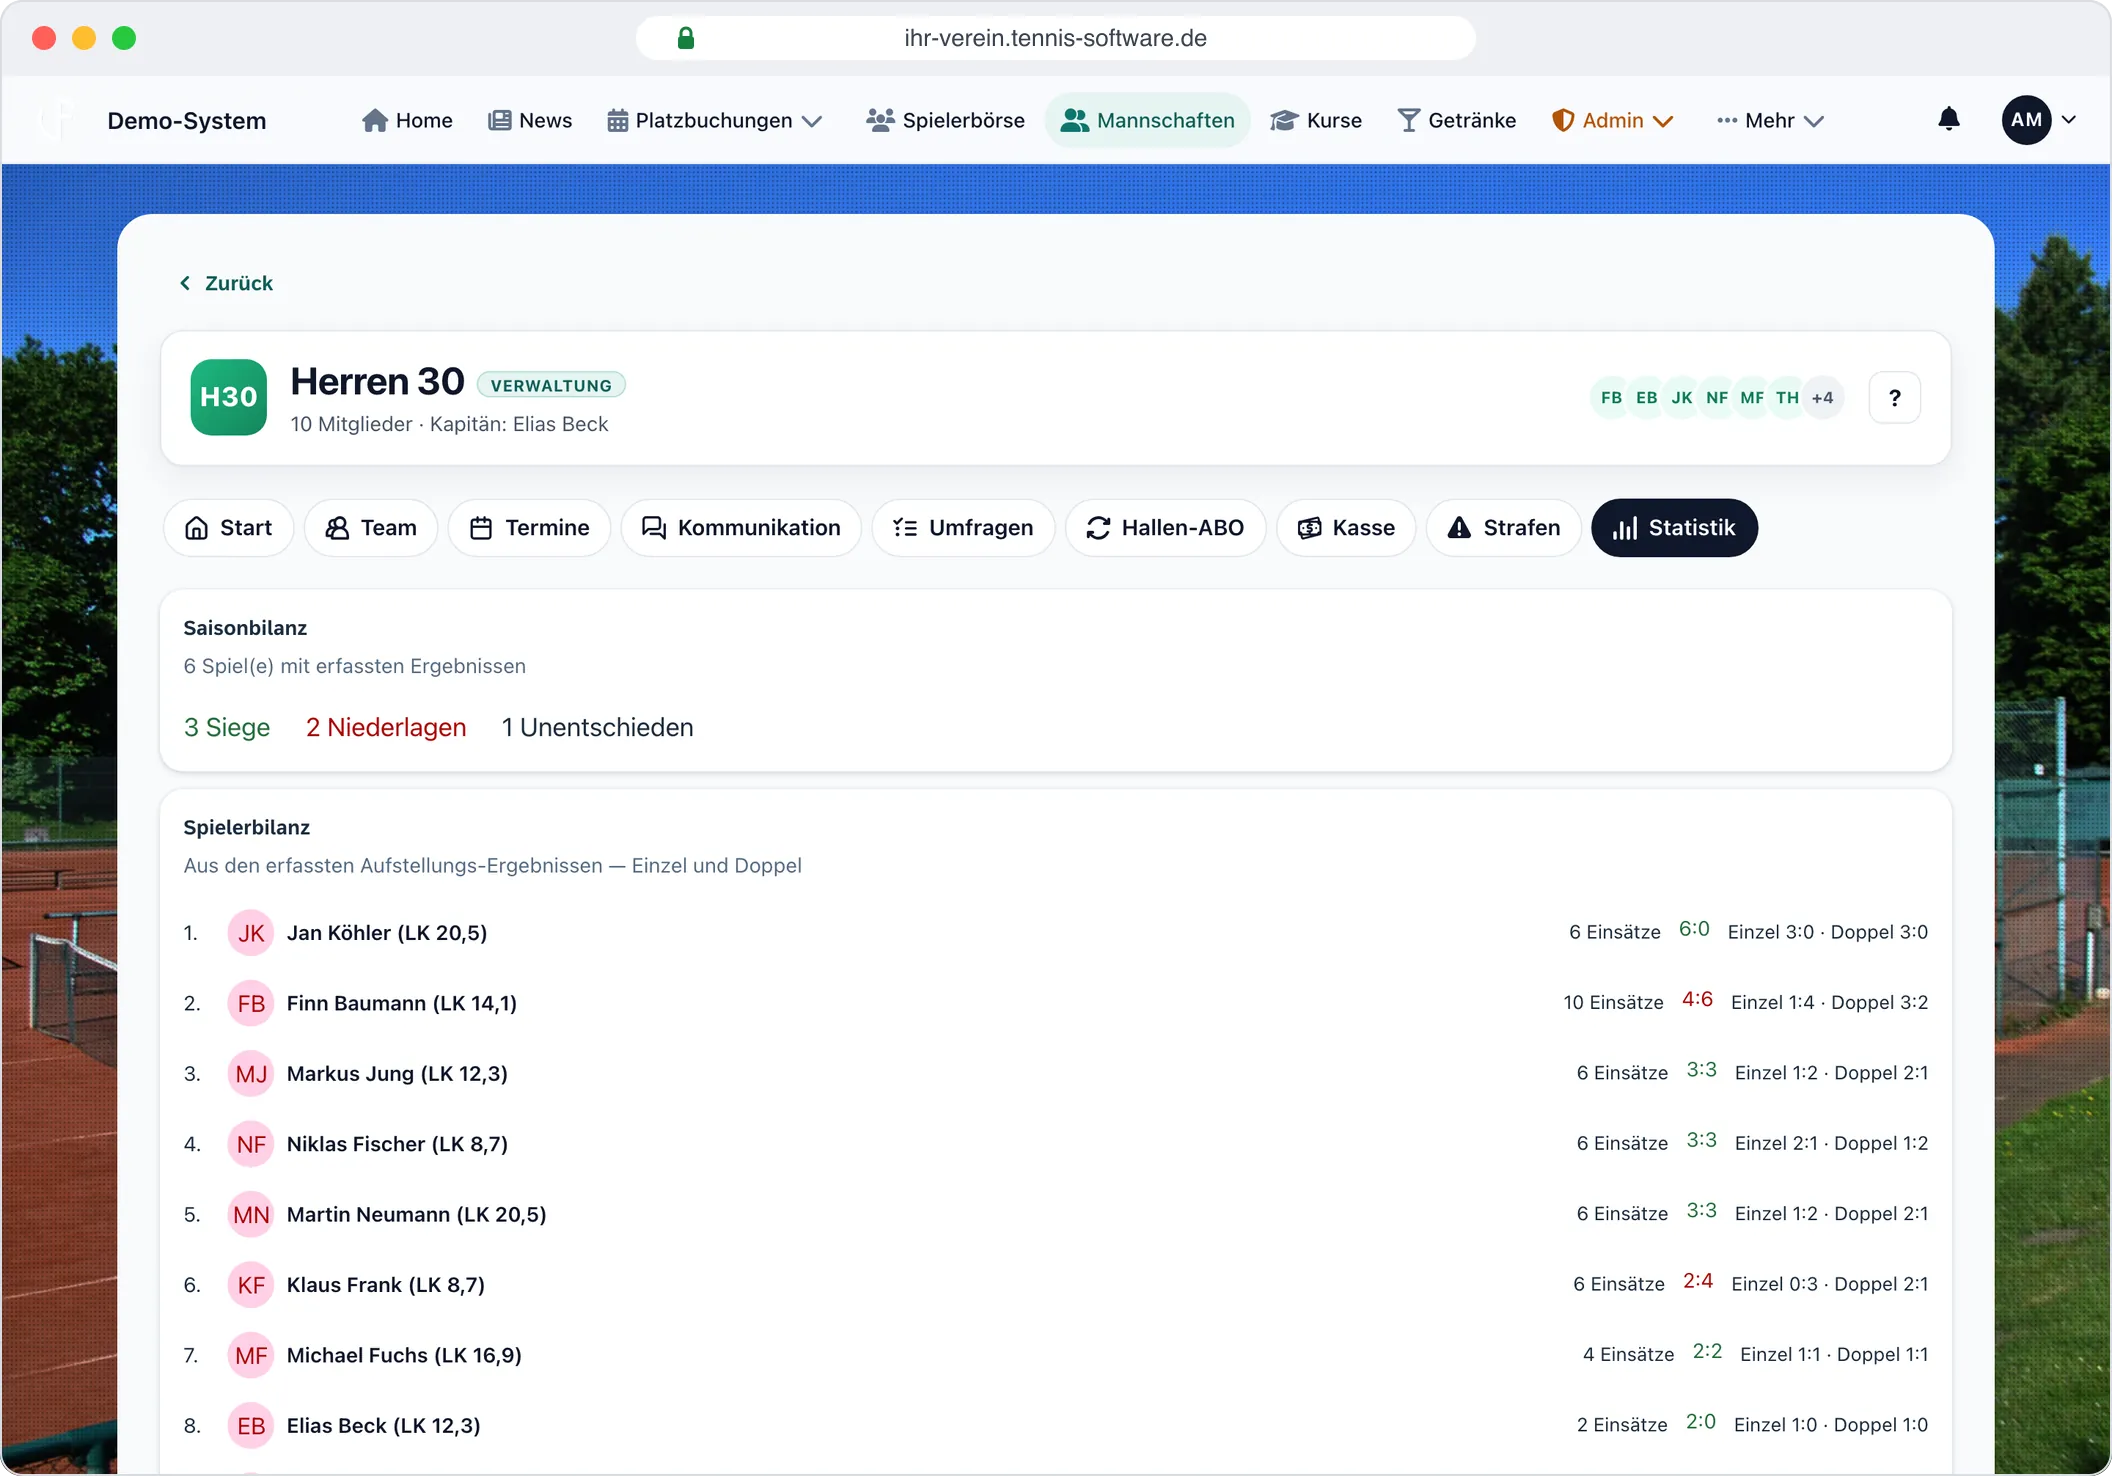This screenshot has height=1476, width=2112.
Task: Switch to the Kommunikation tab
Action: pos(741,528)
